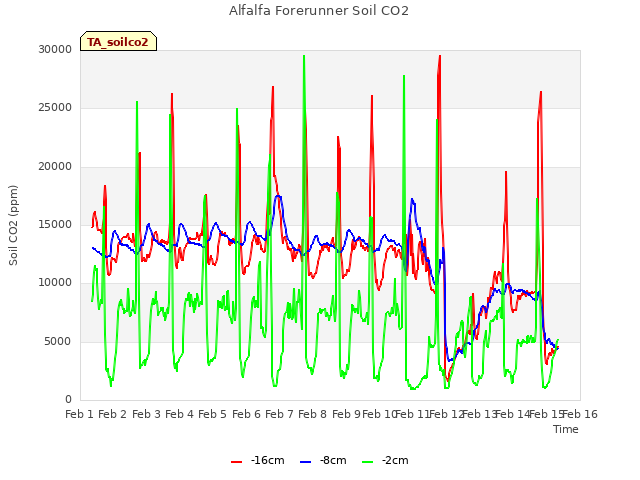Click the Feb 16 x-axis label

click(580, 415)
